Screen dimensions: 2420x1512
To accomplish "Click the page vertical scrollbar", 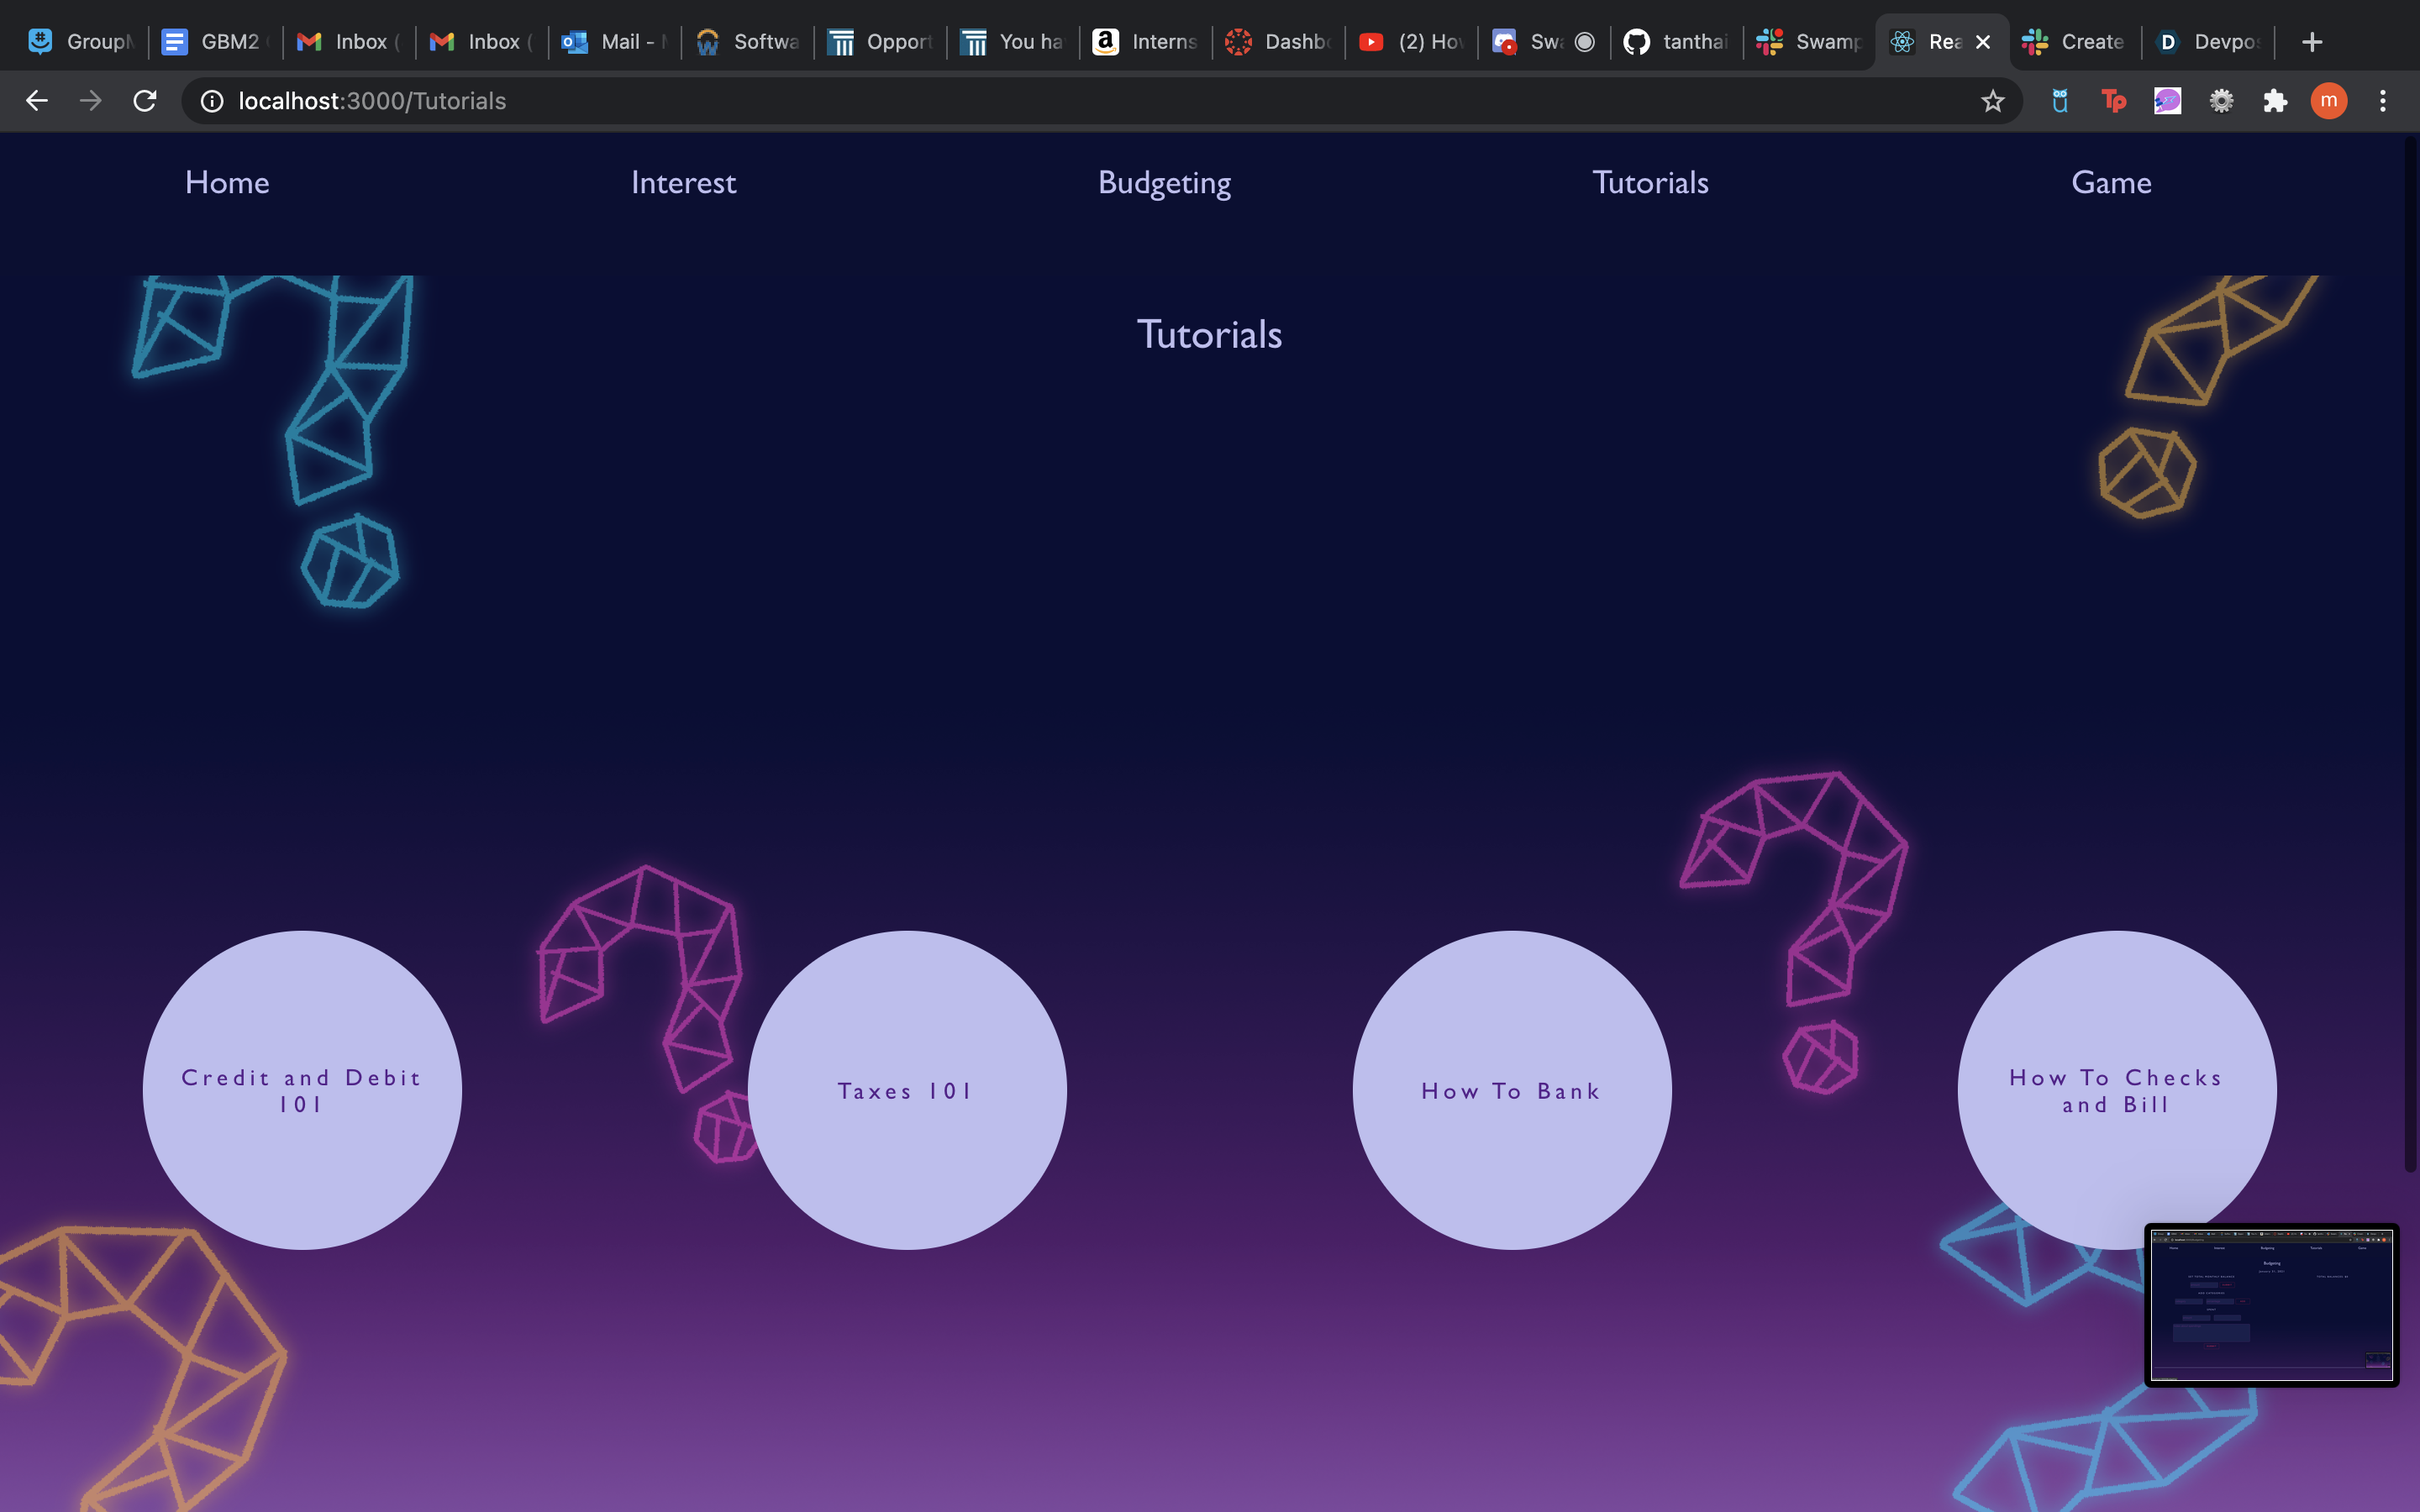I will (2410, 650).
